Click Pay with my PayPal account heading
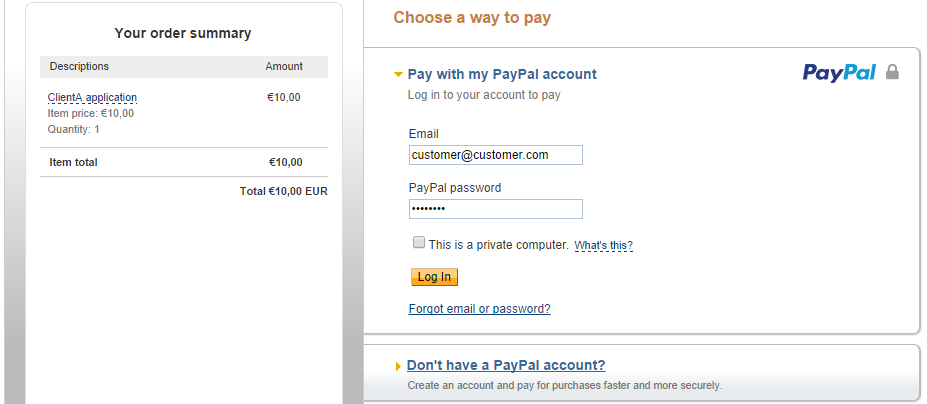 pyautogui.click(x=503, y=75)
